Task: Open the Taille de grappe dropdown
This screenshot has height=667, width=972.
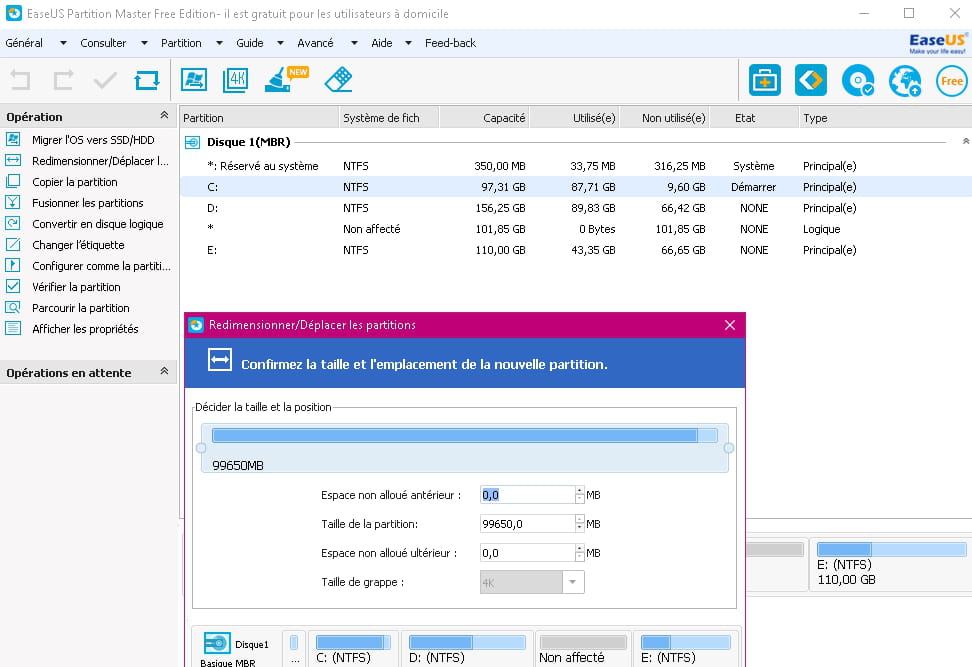Action: point(572,582)
